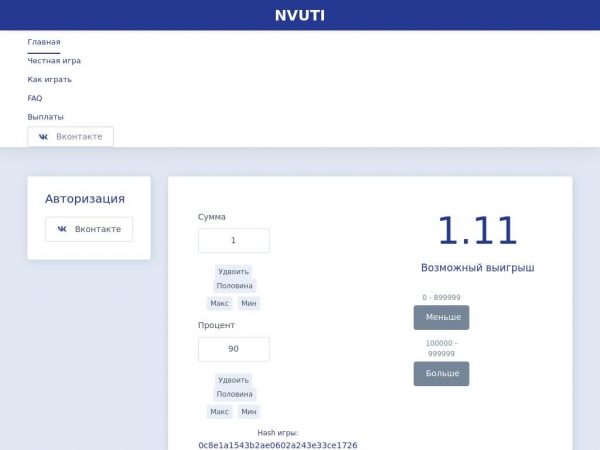Set Процент to Мин

[x=249, y=412]
